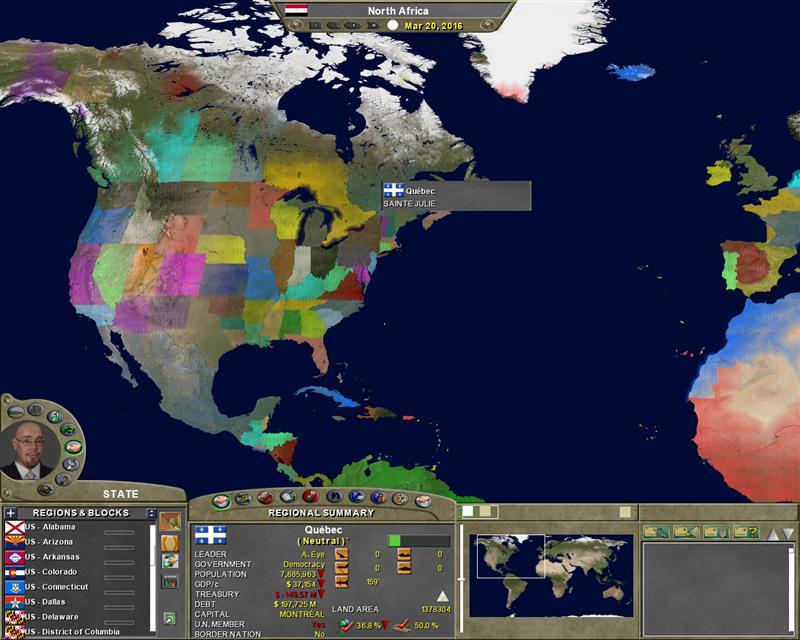Open the Regions & Blocks sort dropdown

pos(151,513)
